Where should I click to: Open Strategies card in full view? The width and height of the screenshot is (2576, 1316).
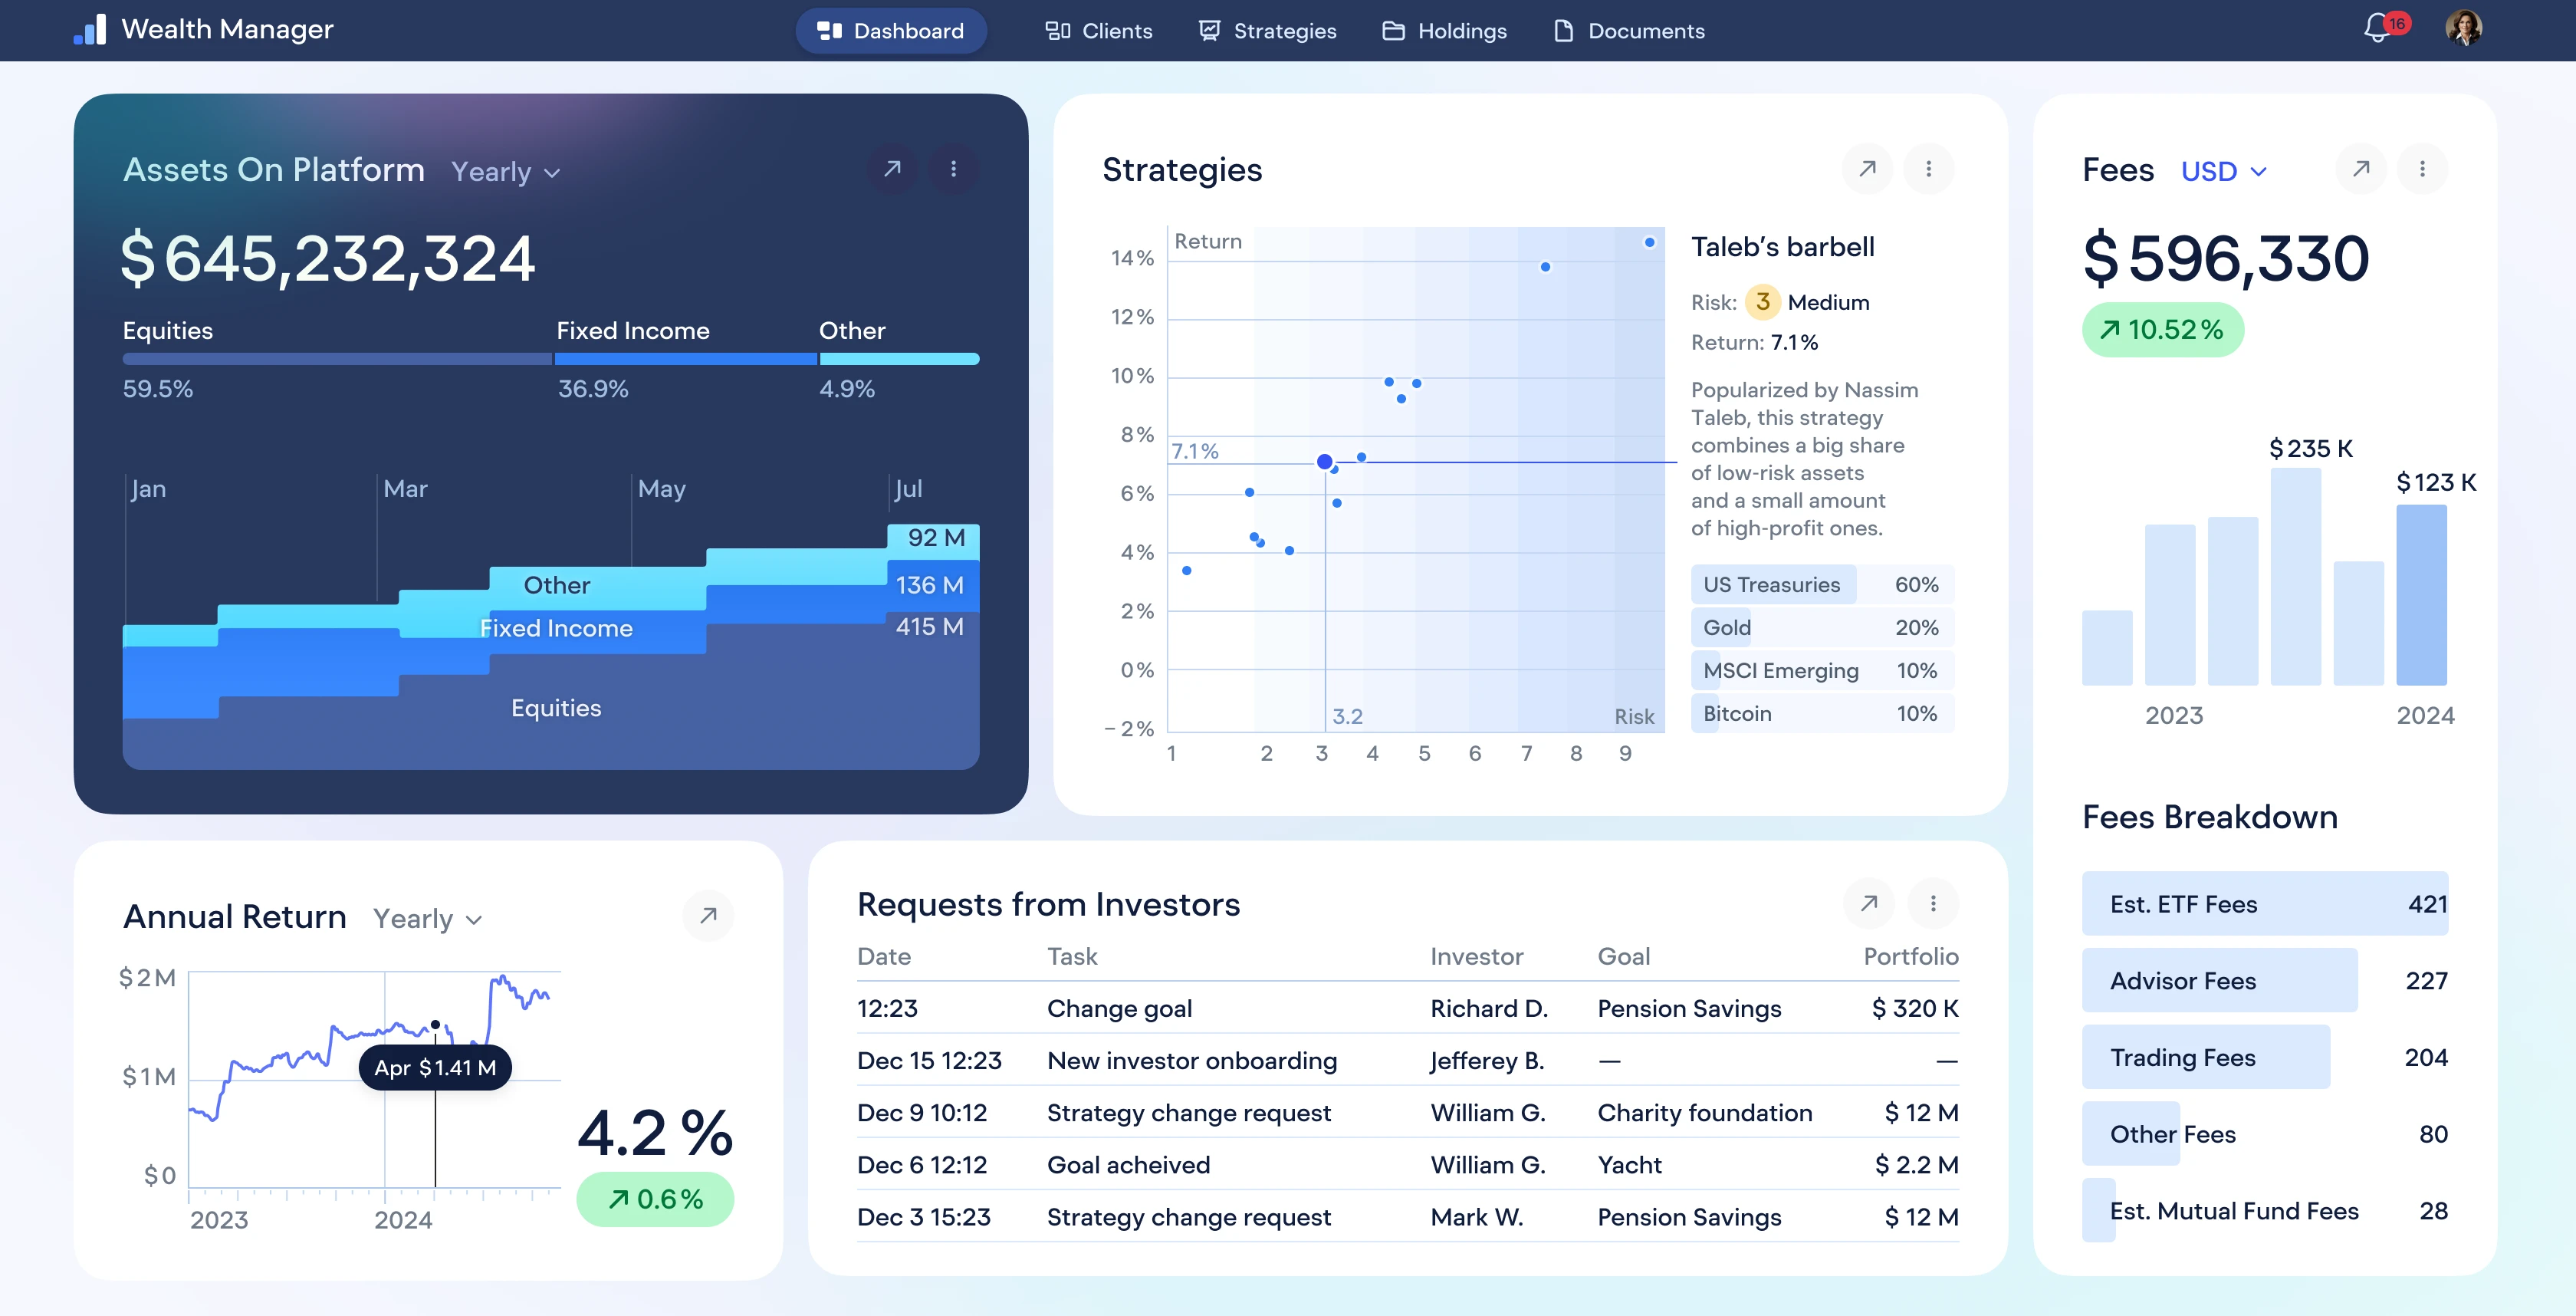[1867, 169]
